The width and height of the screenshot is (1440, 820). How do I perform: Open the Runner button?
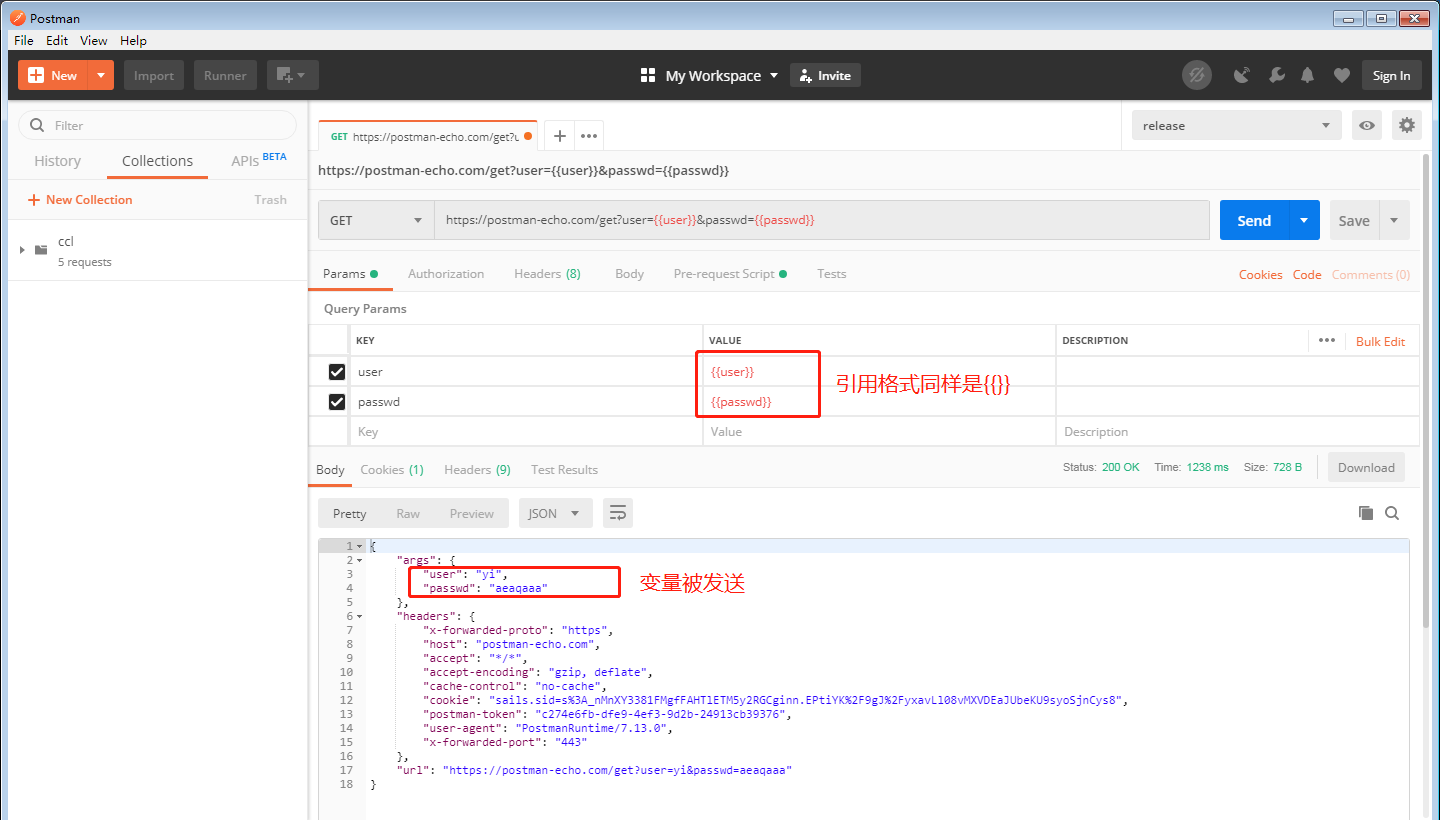(225, 75)
